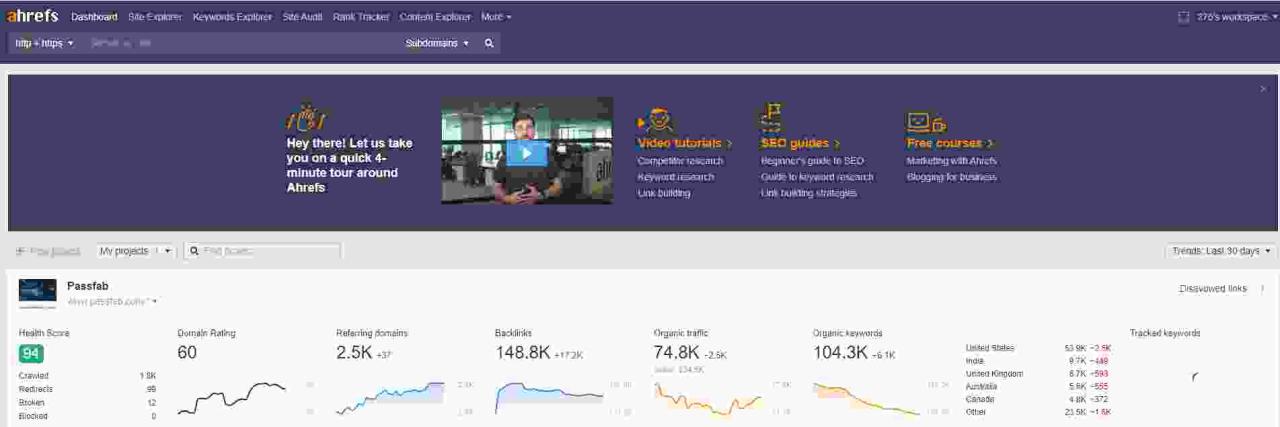Close the welcome tour banner
Image resolution: width=1280 pixels, height=427 pixels.
point(1263,89)
